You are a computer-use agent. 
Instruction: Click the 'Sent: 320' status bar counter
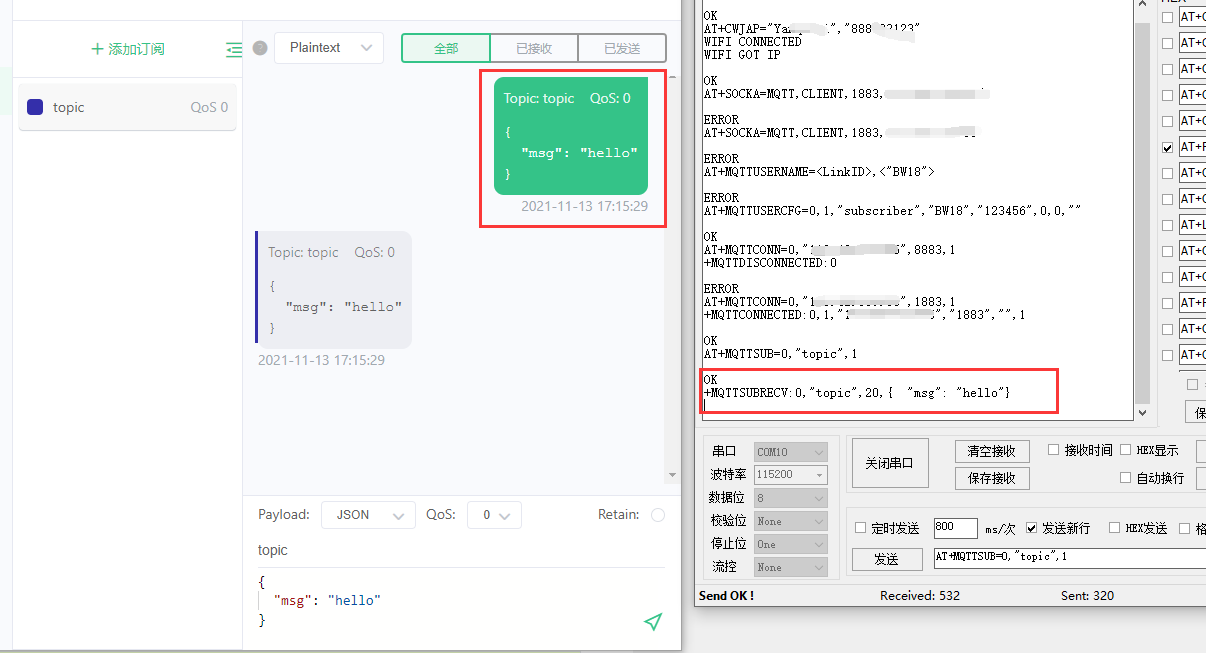[x=1088, y=596]
